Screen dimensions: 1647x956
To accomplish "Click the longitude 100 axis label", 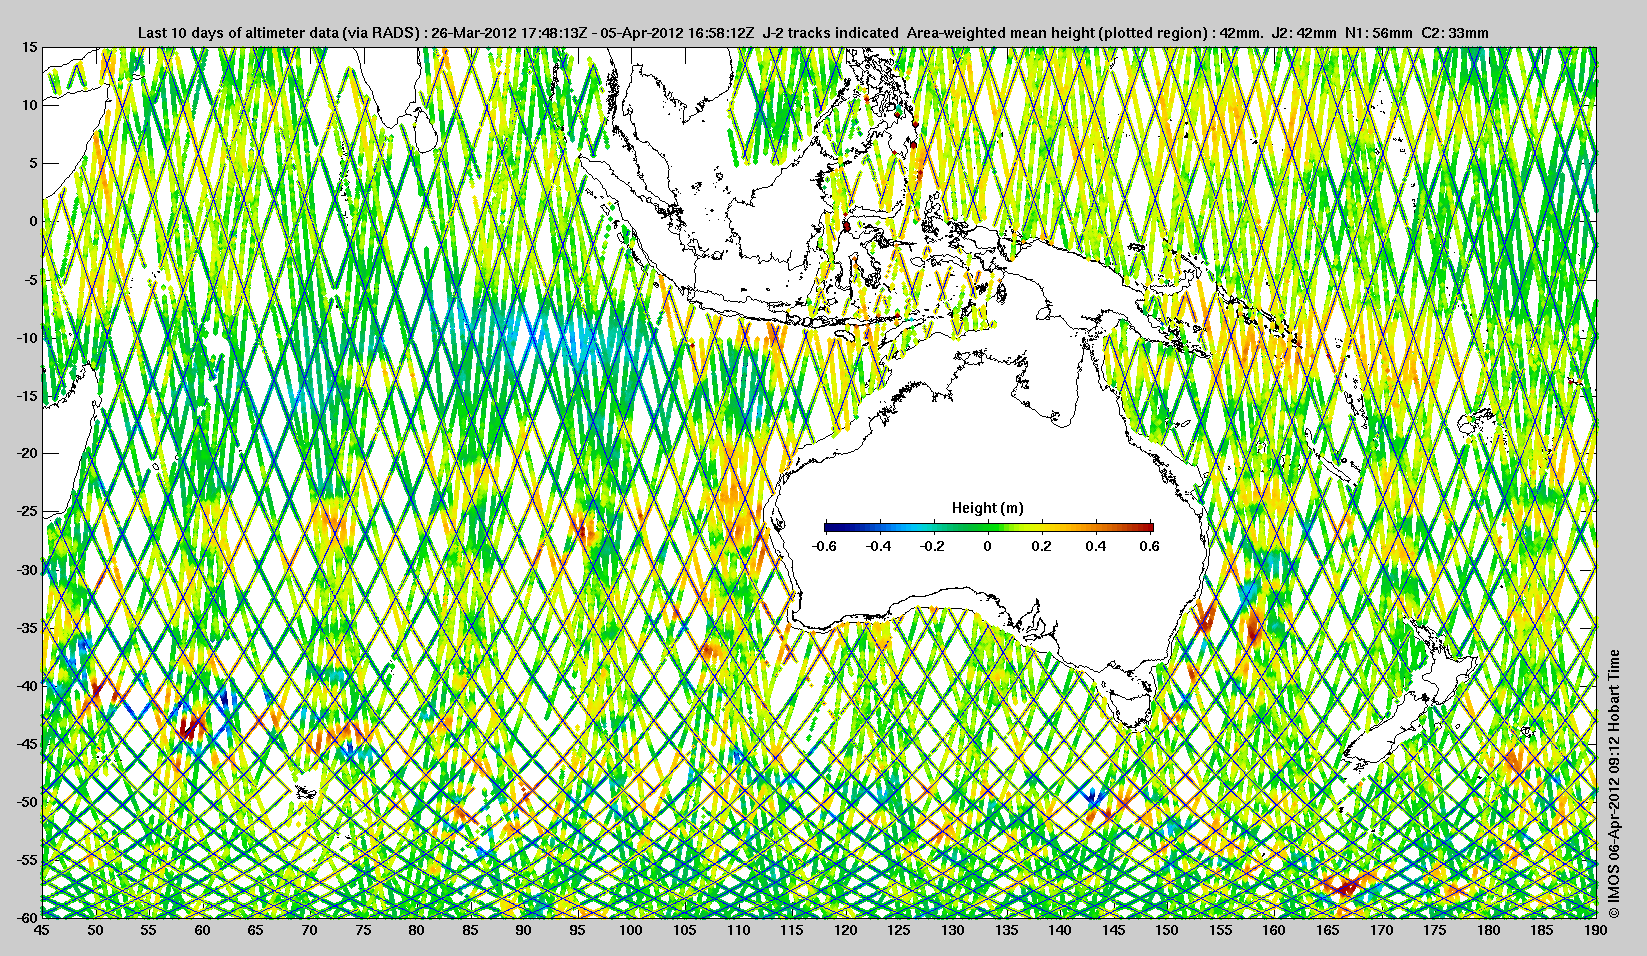I will click(x=631, y=930).
